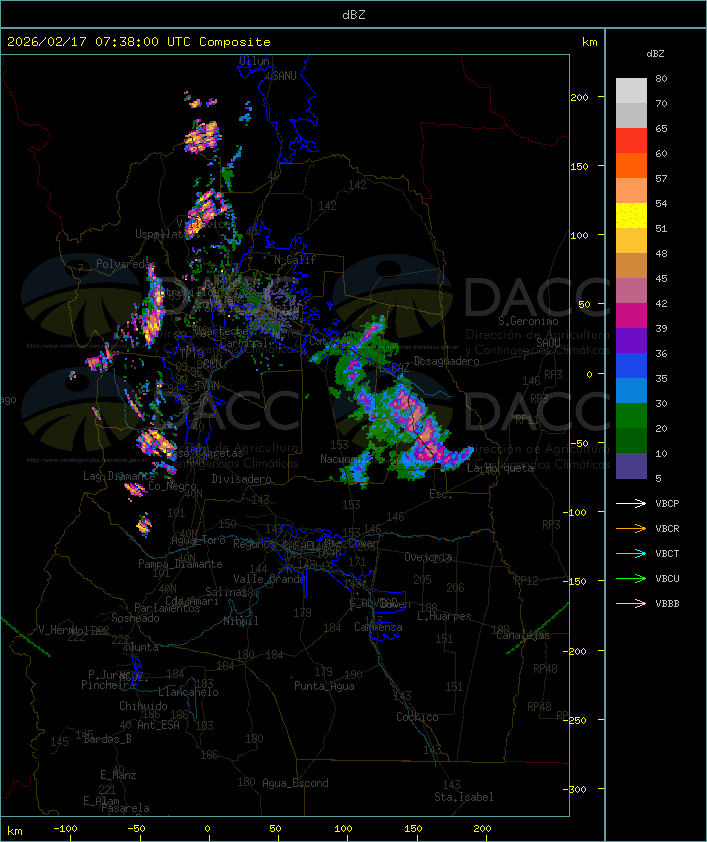Click the dBZ heading above the color legend
Viewport: 707px width, 842px height.
click(655, 54)
